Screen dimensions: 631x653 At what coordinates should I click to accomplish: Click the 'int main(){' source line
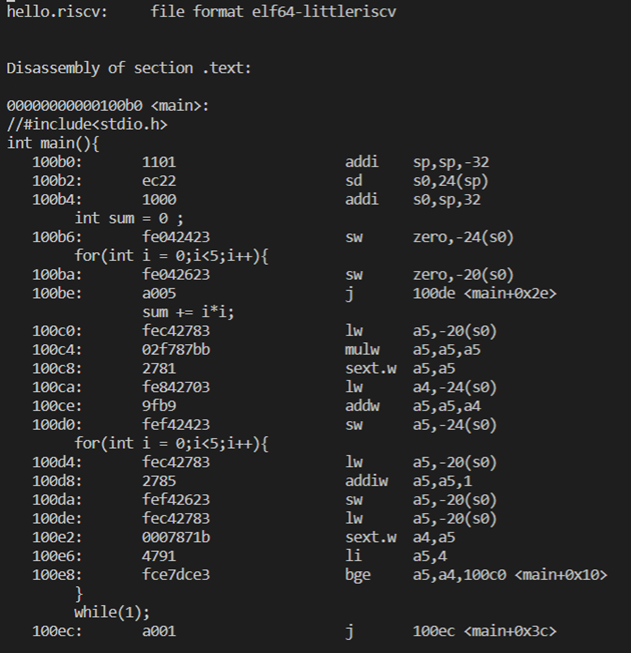coord(53,143)
